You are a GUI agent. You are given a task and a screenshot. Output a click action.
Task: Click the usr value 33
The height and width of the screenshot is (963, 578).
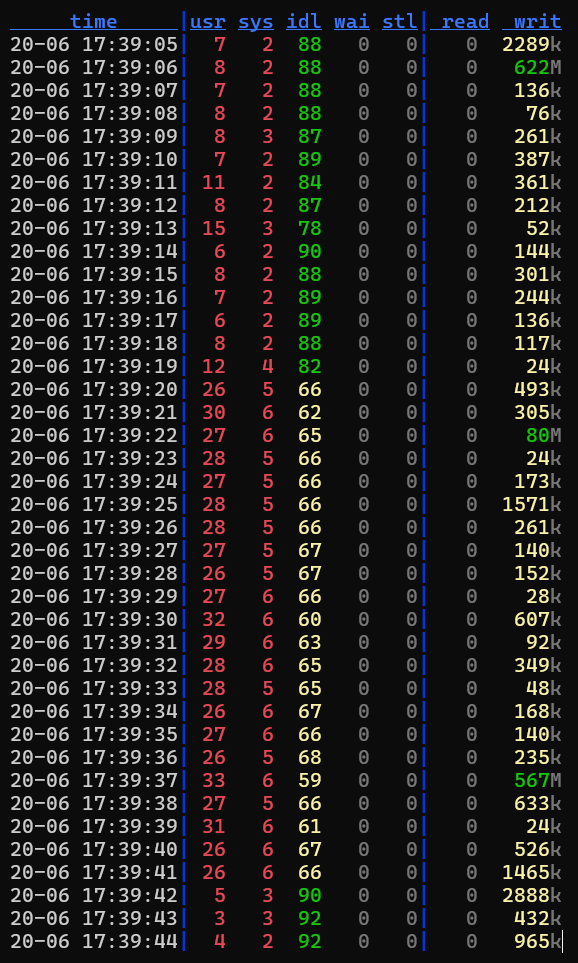(x=214, y=781)
